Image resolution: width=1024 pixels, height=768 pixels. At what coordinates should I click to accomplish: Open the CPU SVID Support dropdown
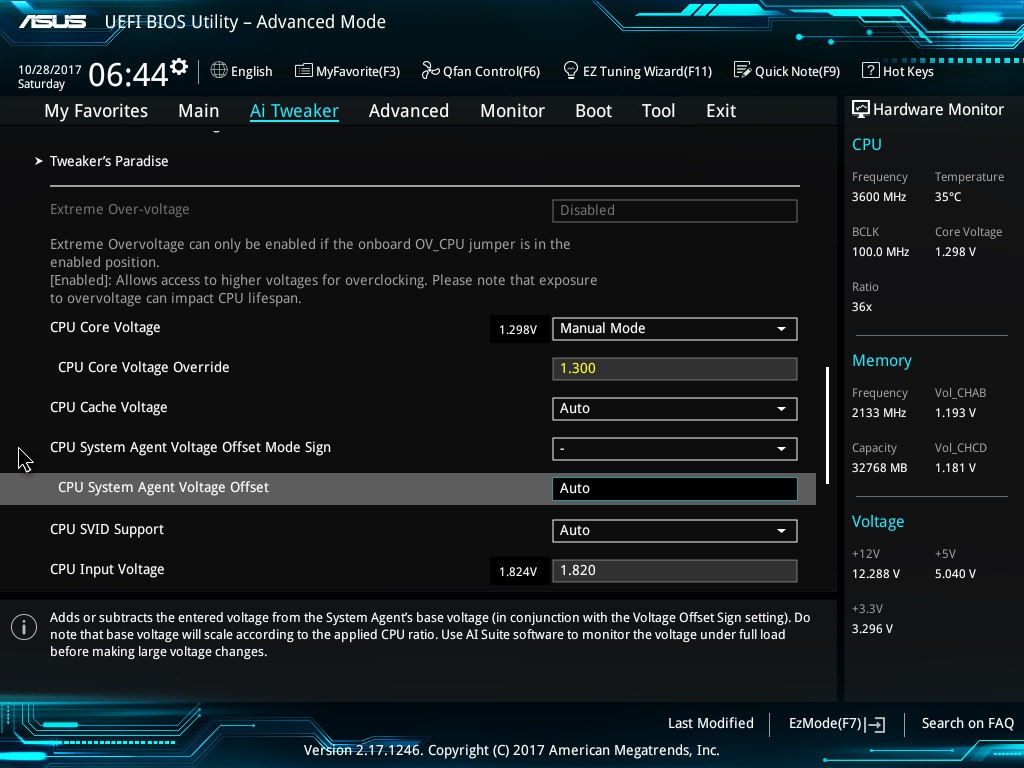(x=675, y=530)
